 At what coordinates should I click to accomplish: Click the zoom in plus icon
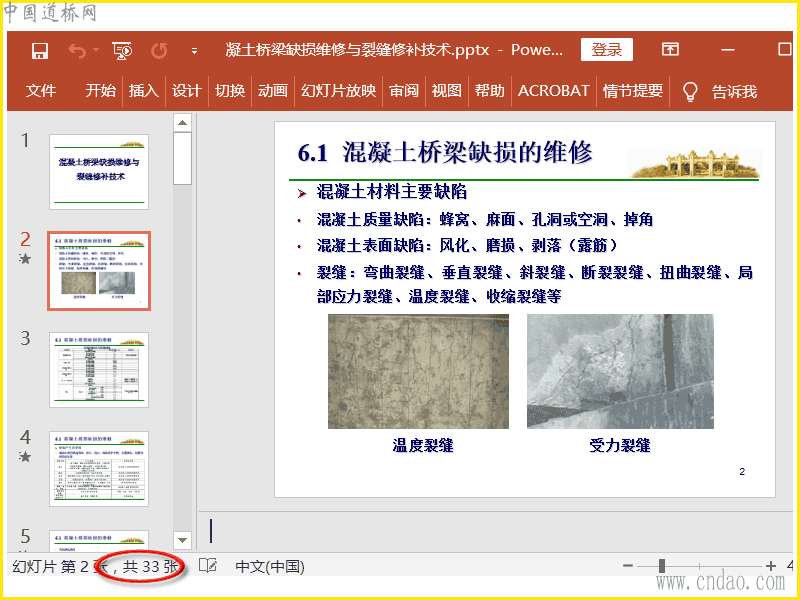tap(771, 566)
